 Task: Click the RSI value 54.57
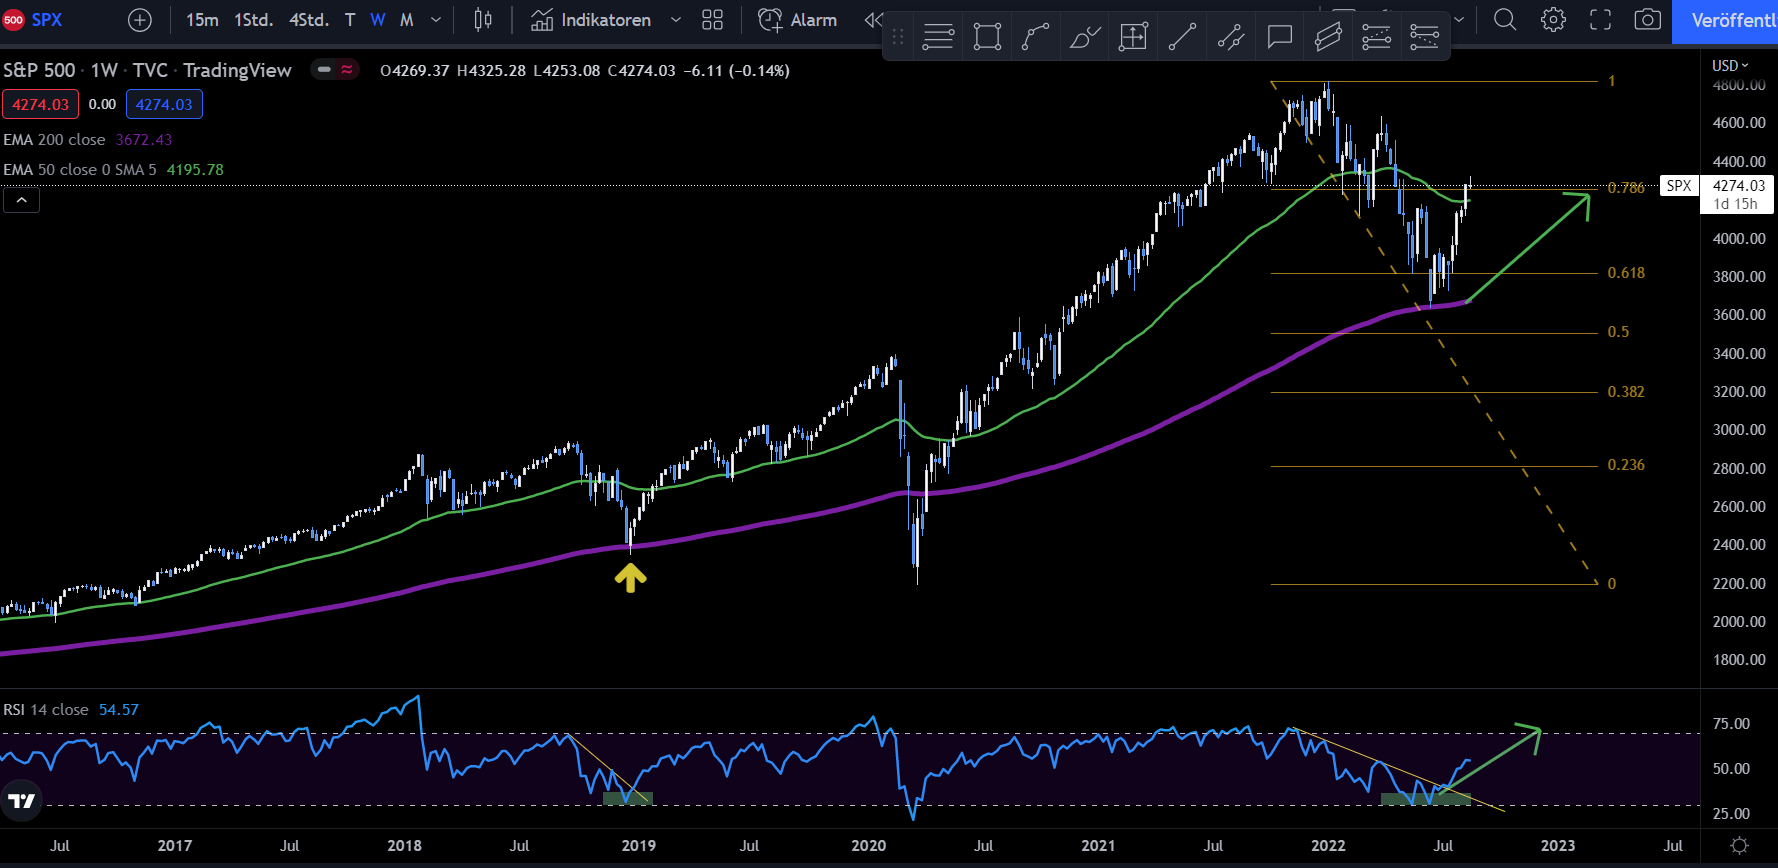coord(119,710)
